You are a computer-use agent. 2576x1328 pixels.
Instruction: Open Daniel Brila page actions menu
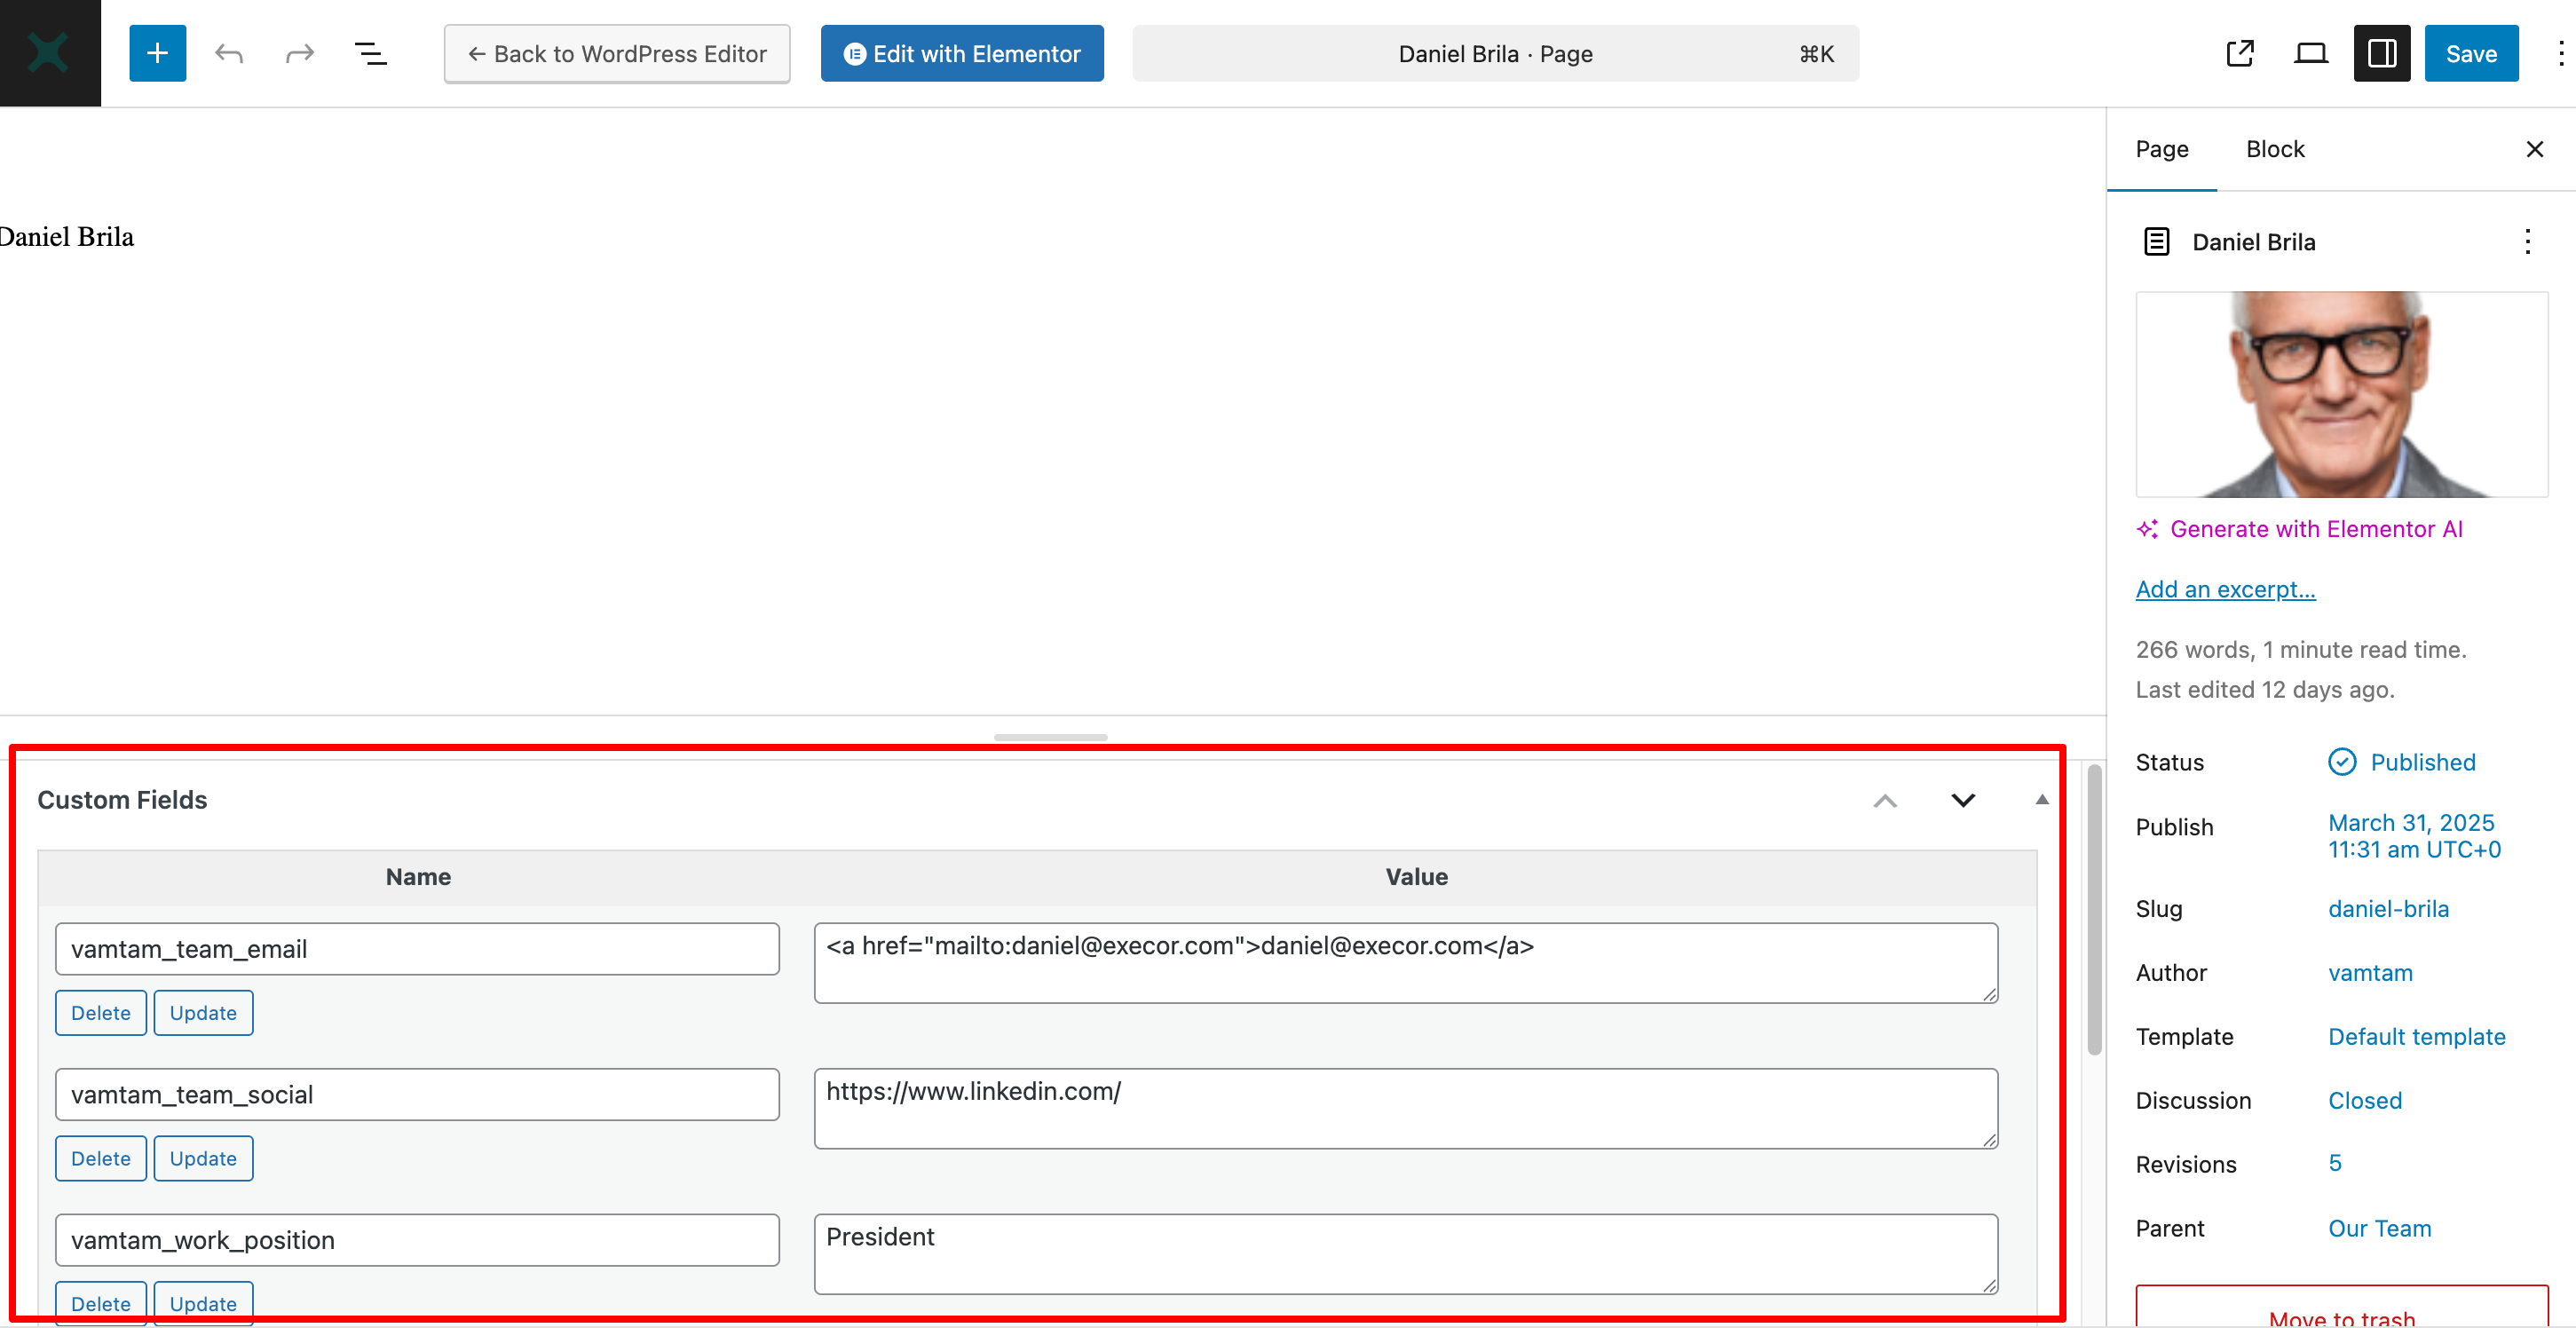tap(2527, 242)
